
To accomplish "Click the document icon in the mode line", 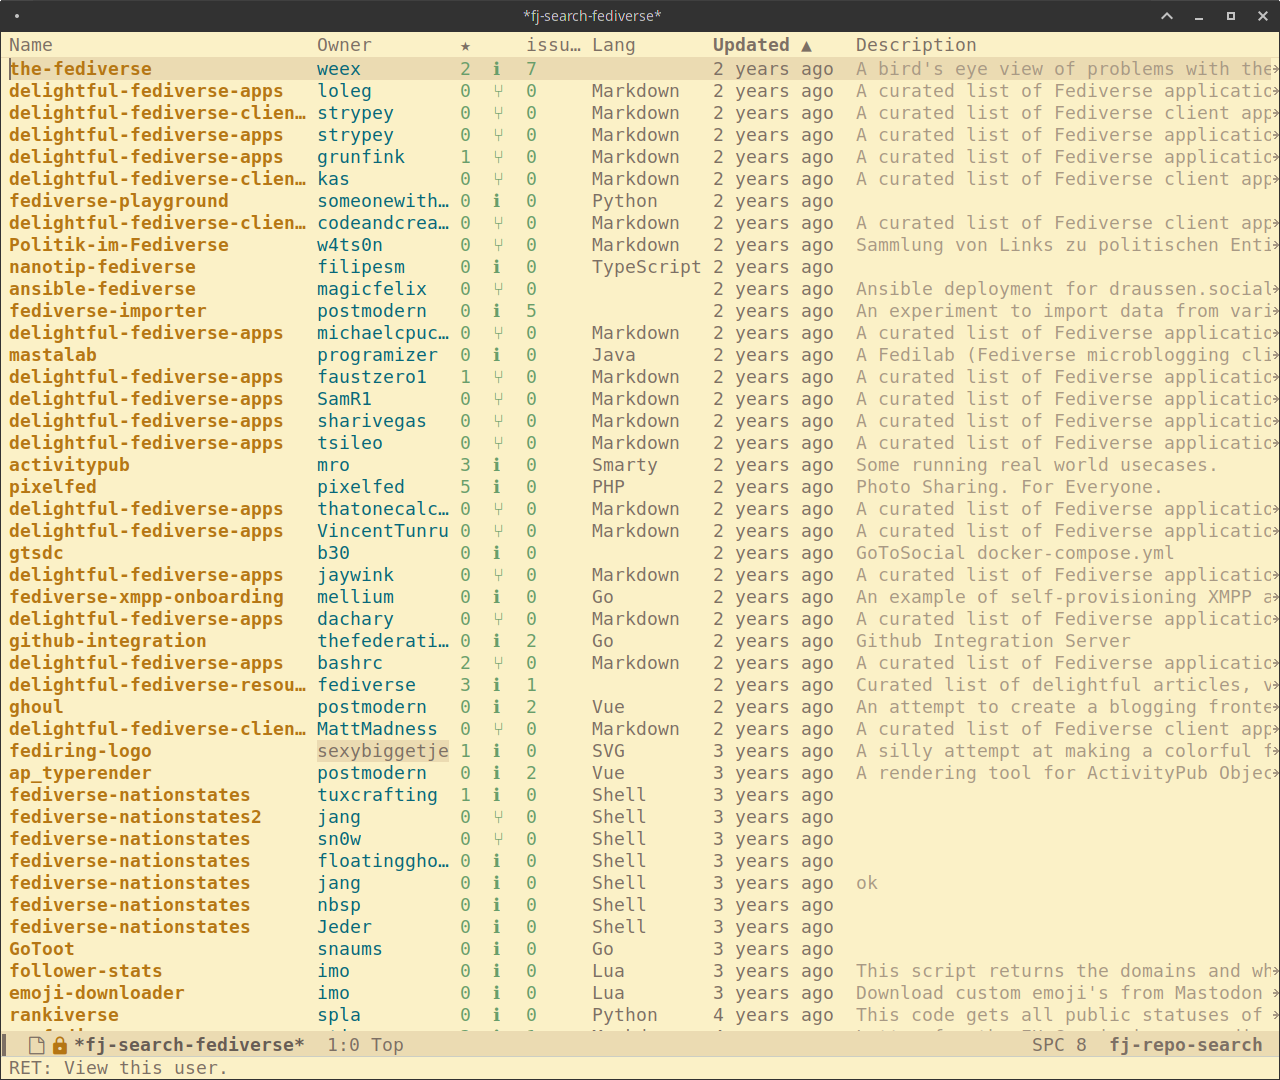I will [36, 1044].
